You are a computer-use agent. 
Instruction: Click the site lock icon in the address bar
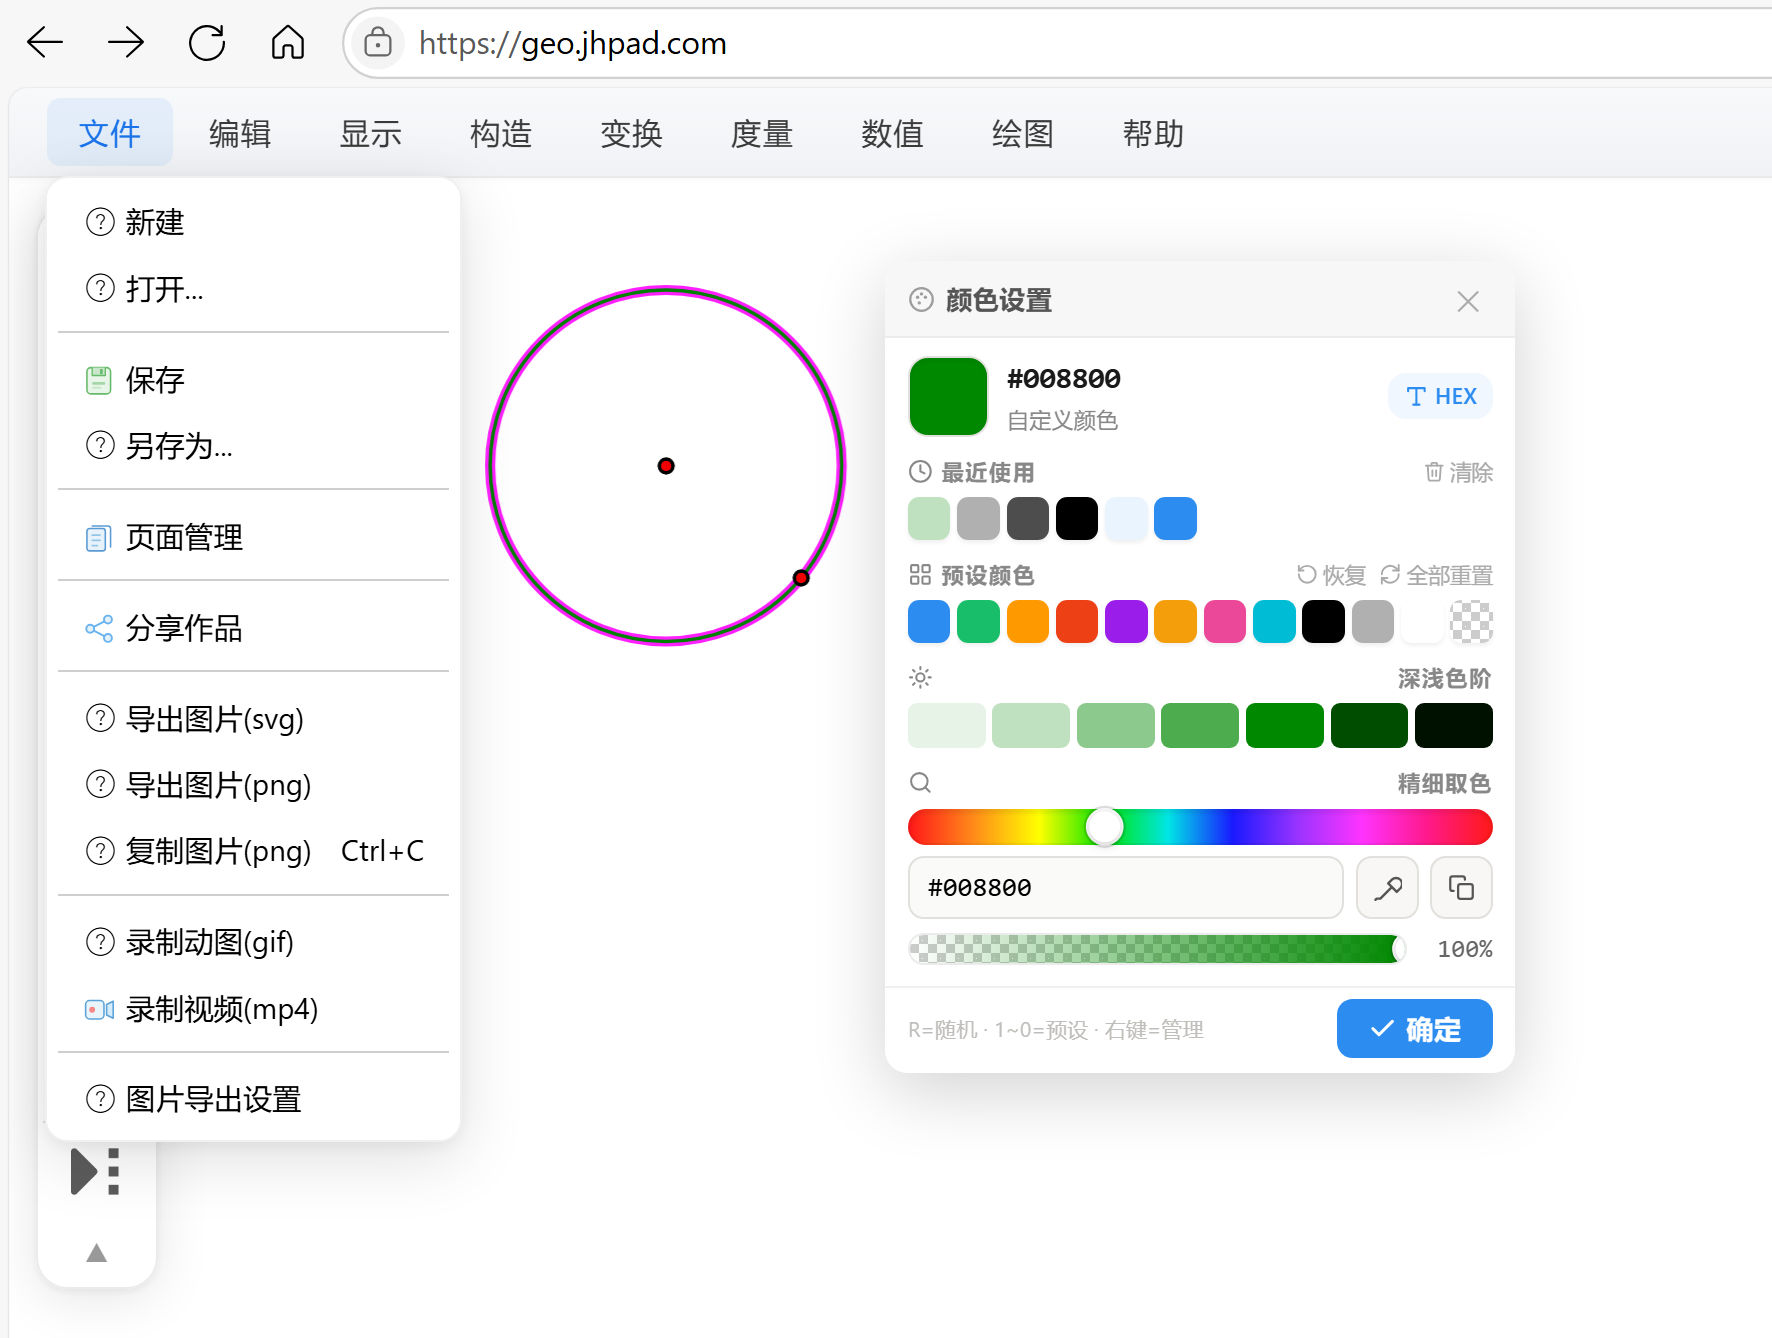coord(377,42)
